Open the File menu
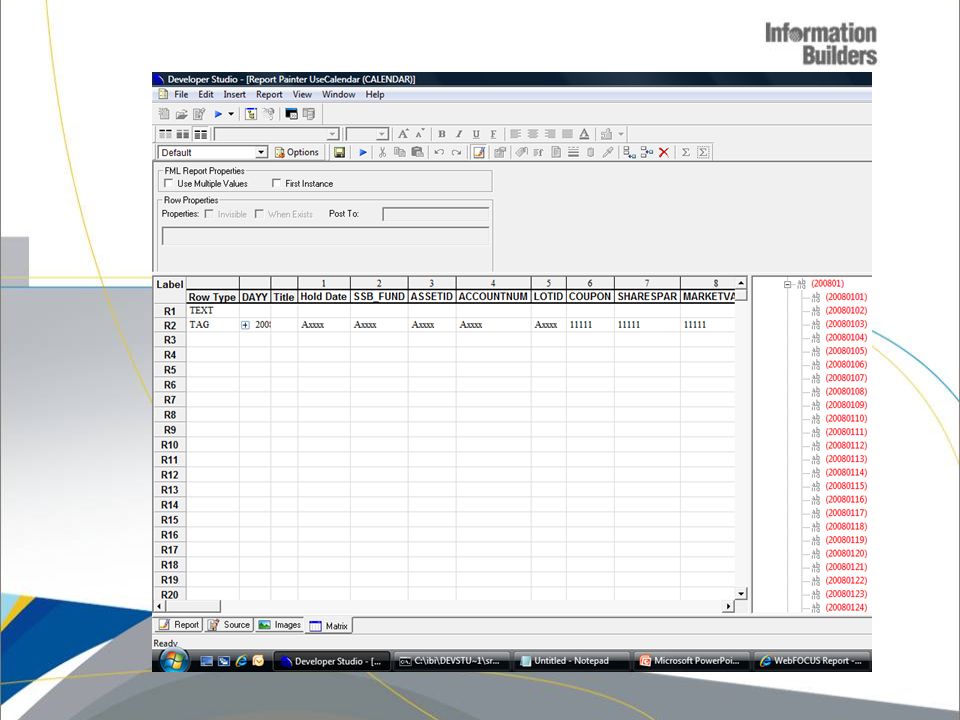 181,94
